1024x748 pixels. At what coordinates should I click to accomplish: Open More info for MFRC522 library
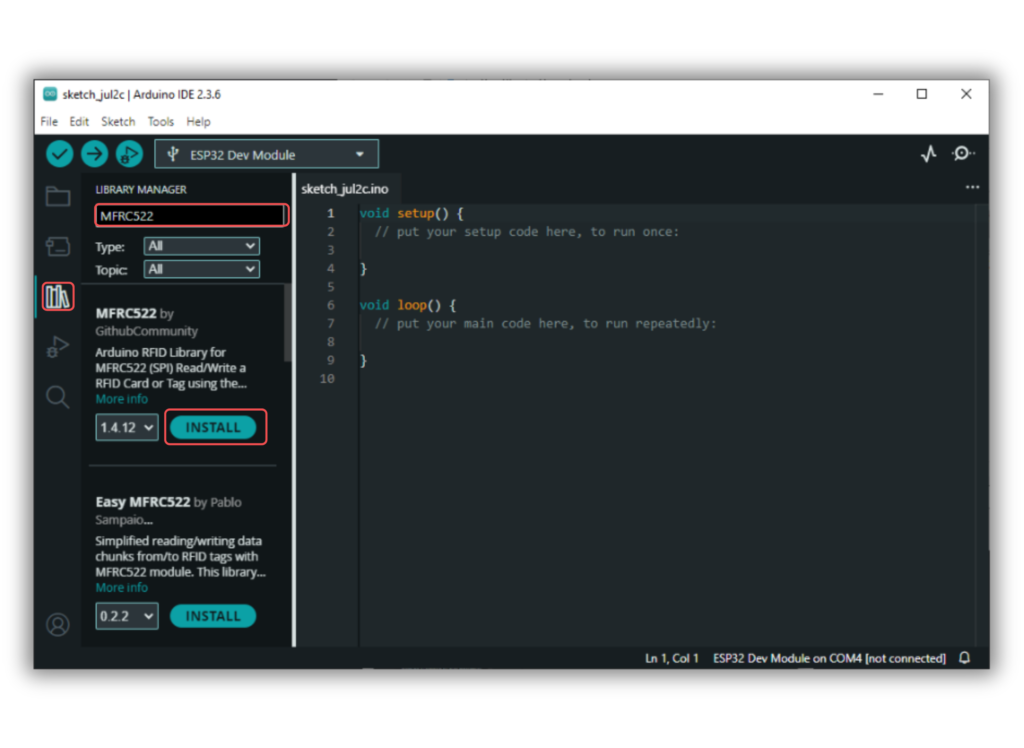(121, 399)
